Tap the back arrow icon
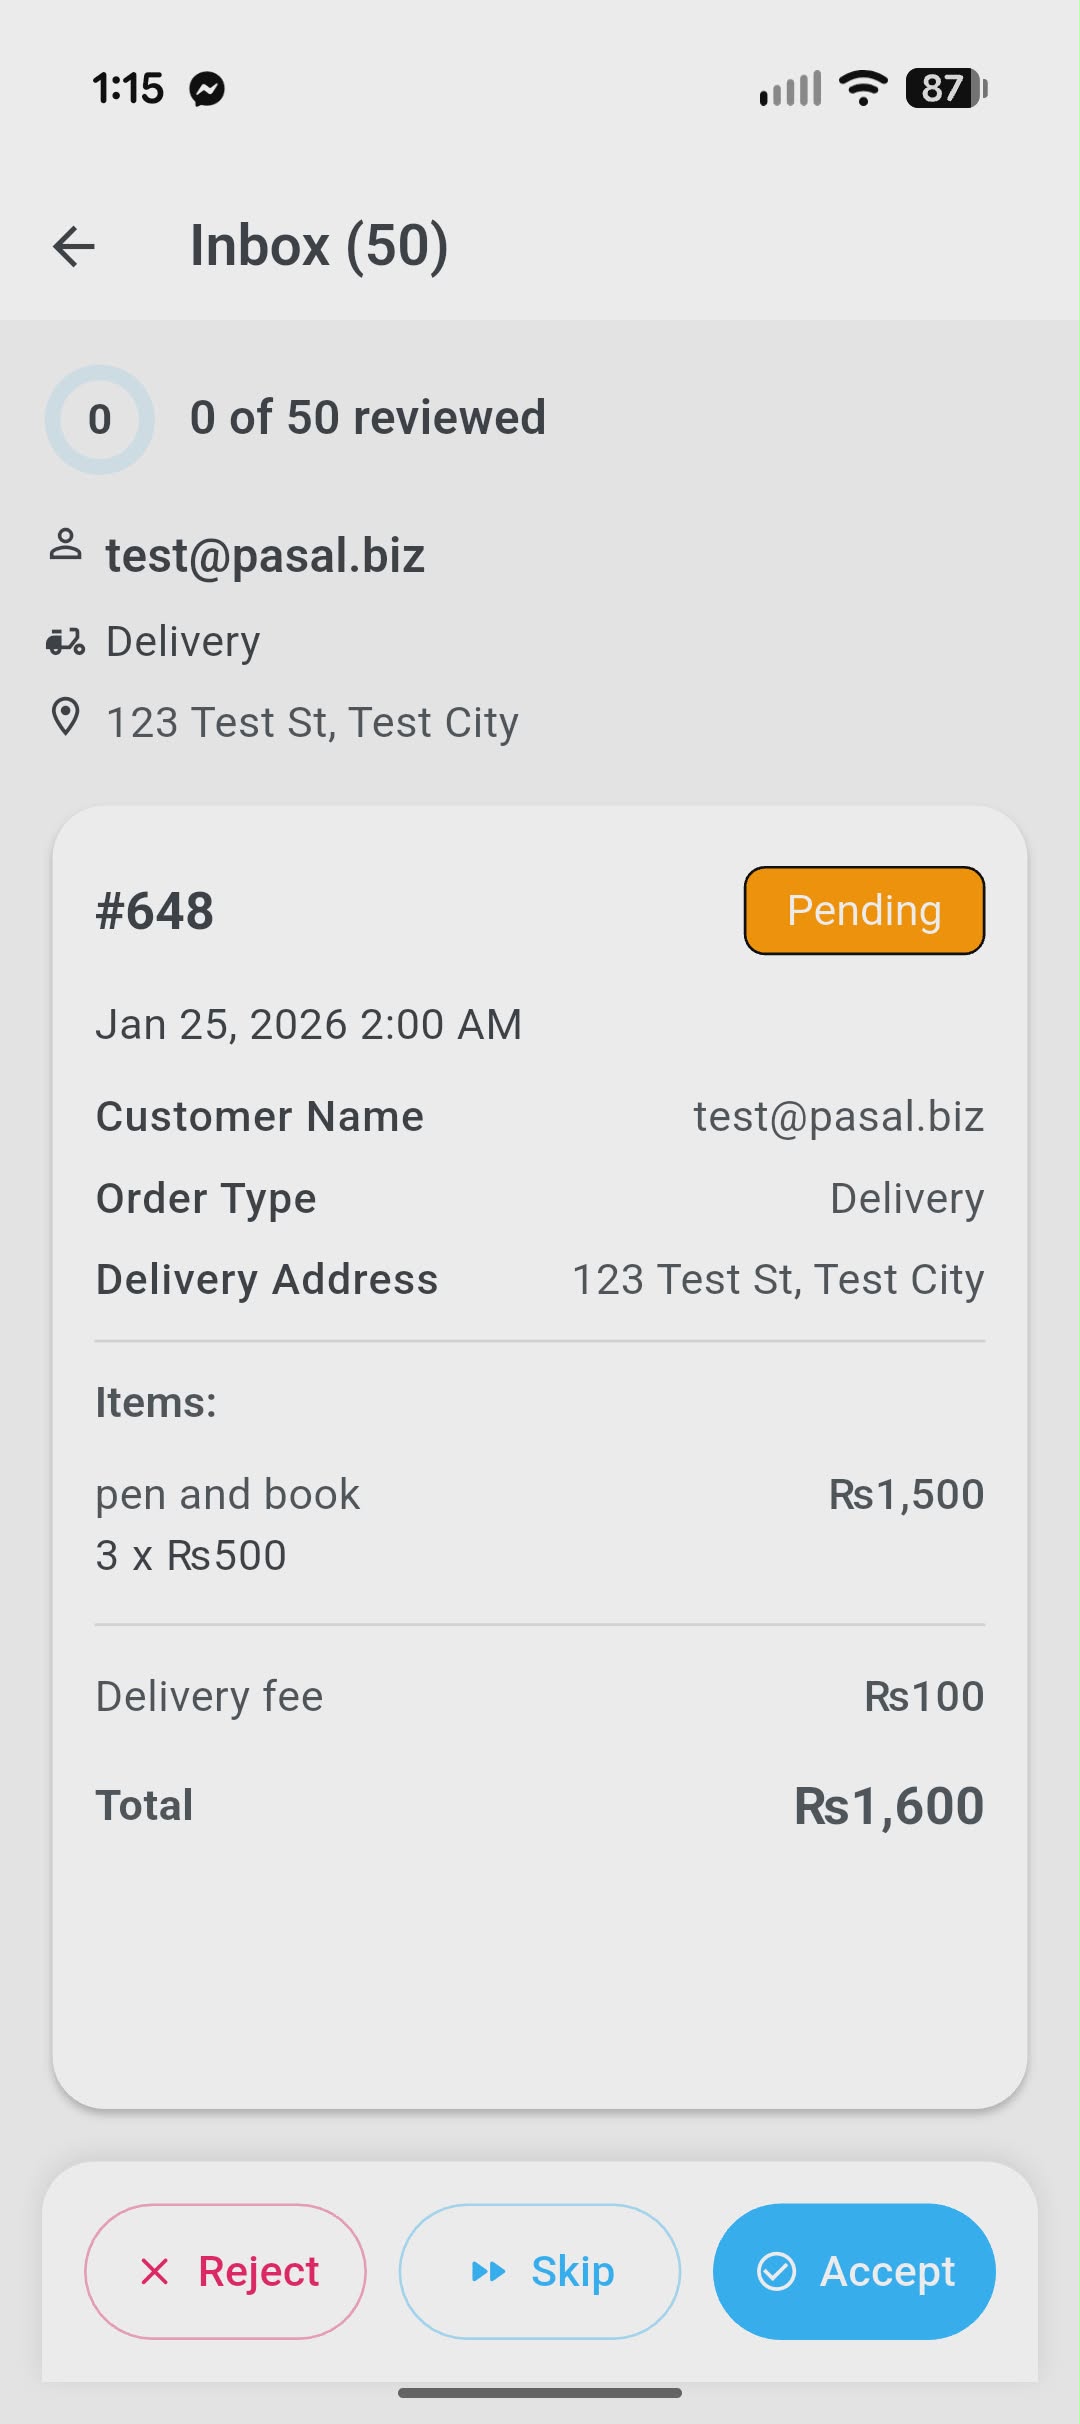Image resolution: width=1080 pixels, height=2424 pixels. click(74, 246)
